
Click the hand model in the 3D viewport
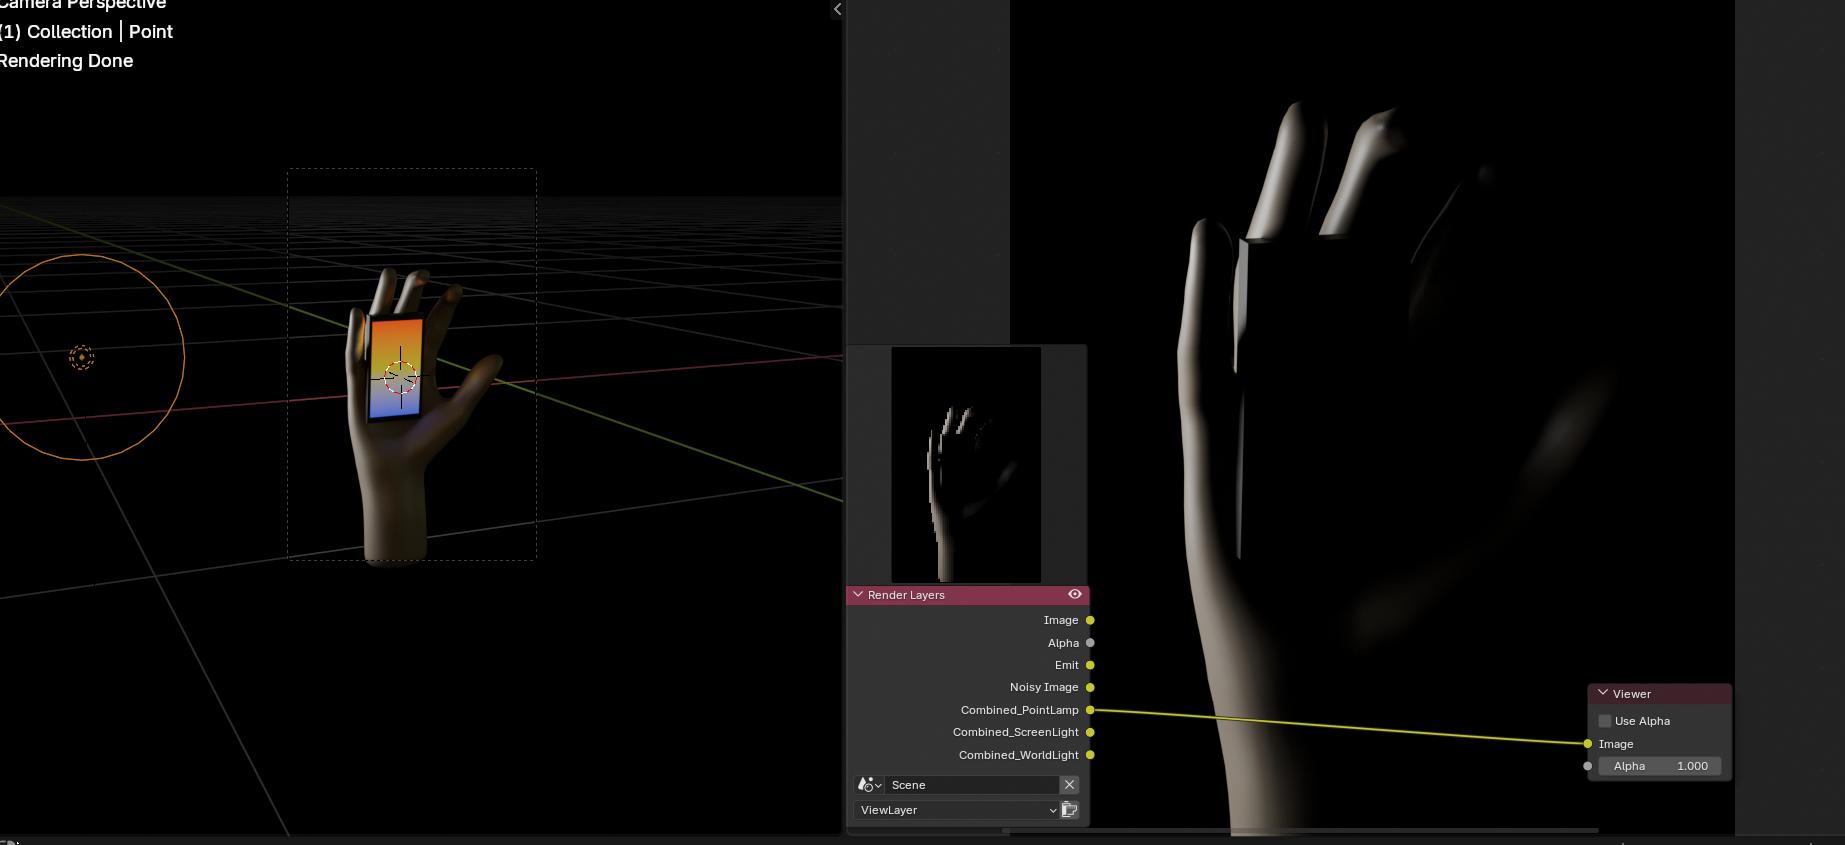[395, 480]
